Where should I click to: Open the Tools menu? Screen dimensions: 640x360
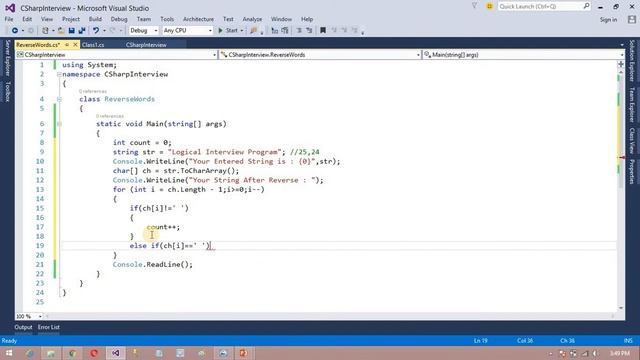coord(167,19)
